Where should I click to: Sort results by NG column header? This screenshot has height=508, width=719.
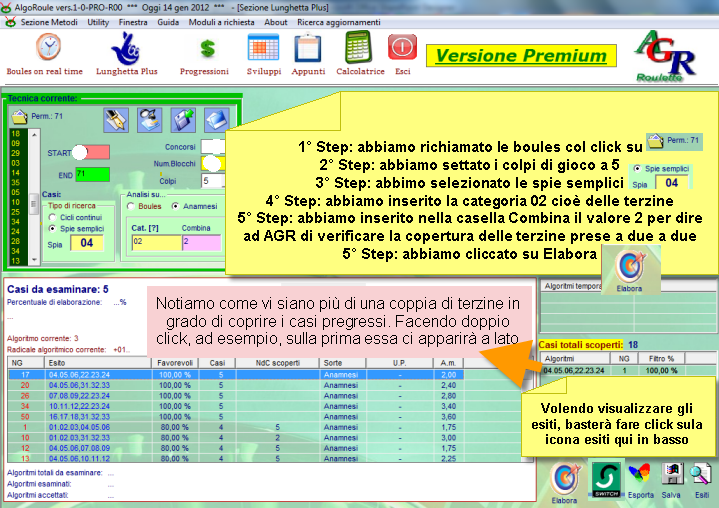[x=26, y=363]
